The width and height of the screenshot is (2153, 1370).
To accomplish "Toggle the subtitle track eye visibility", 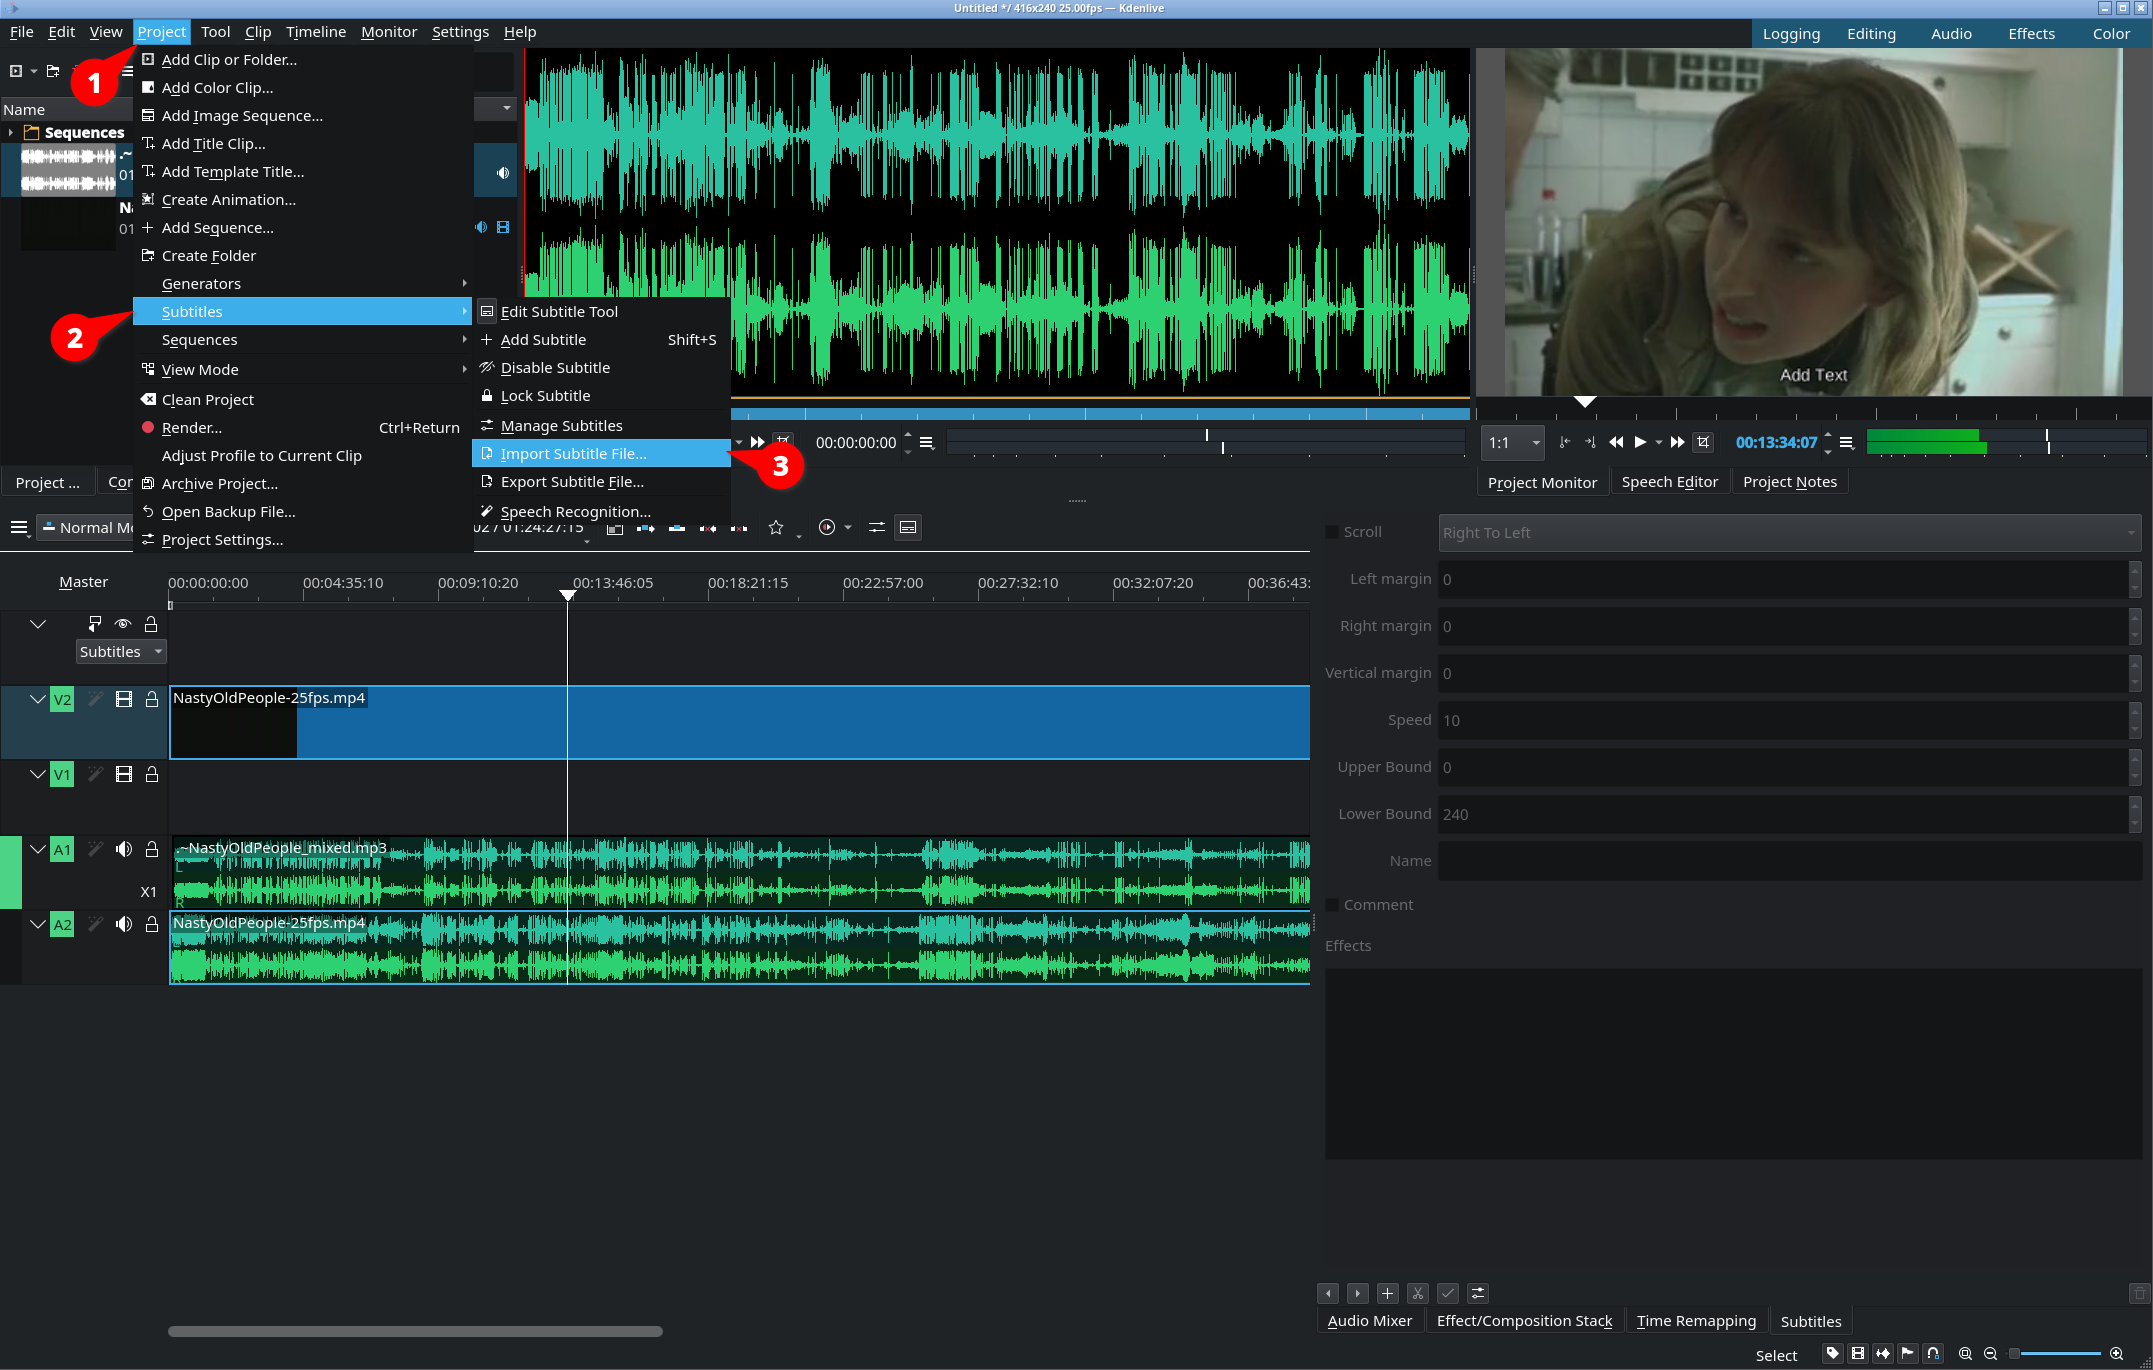I will coord(123,624).
